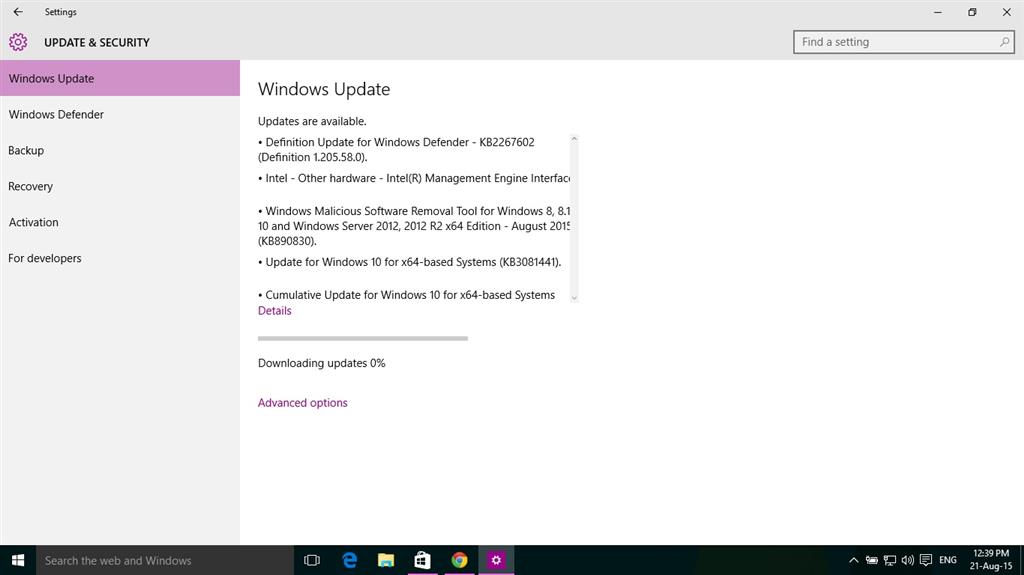Open Advanced options link
Image resolution: width=1024 pixels, height=575 pixels.
302,403
